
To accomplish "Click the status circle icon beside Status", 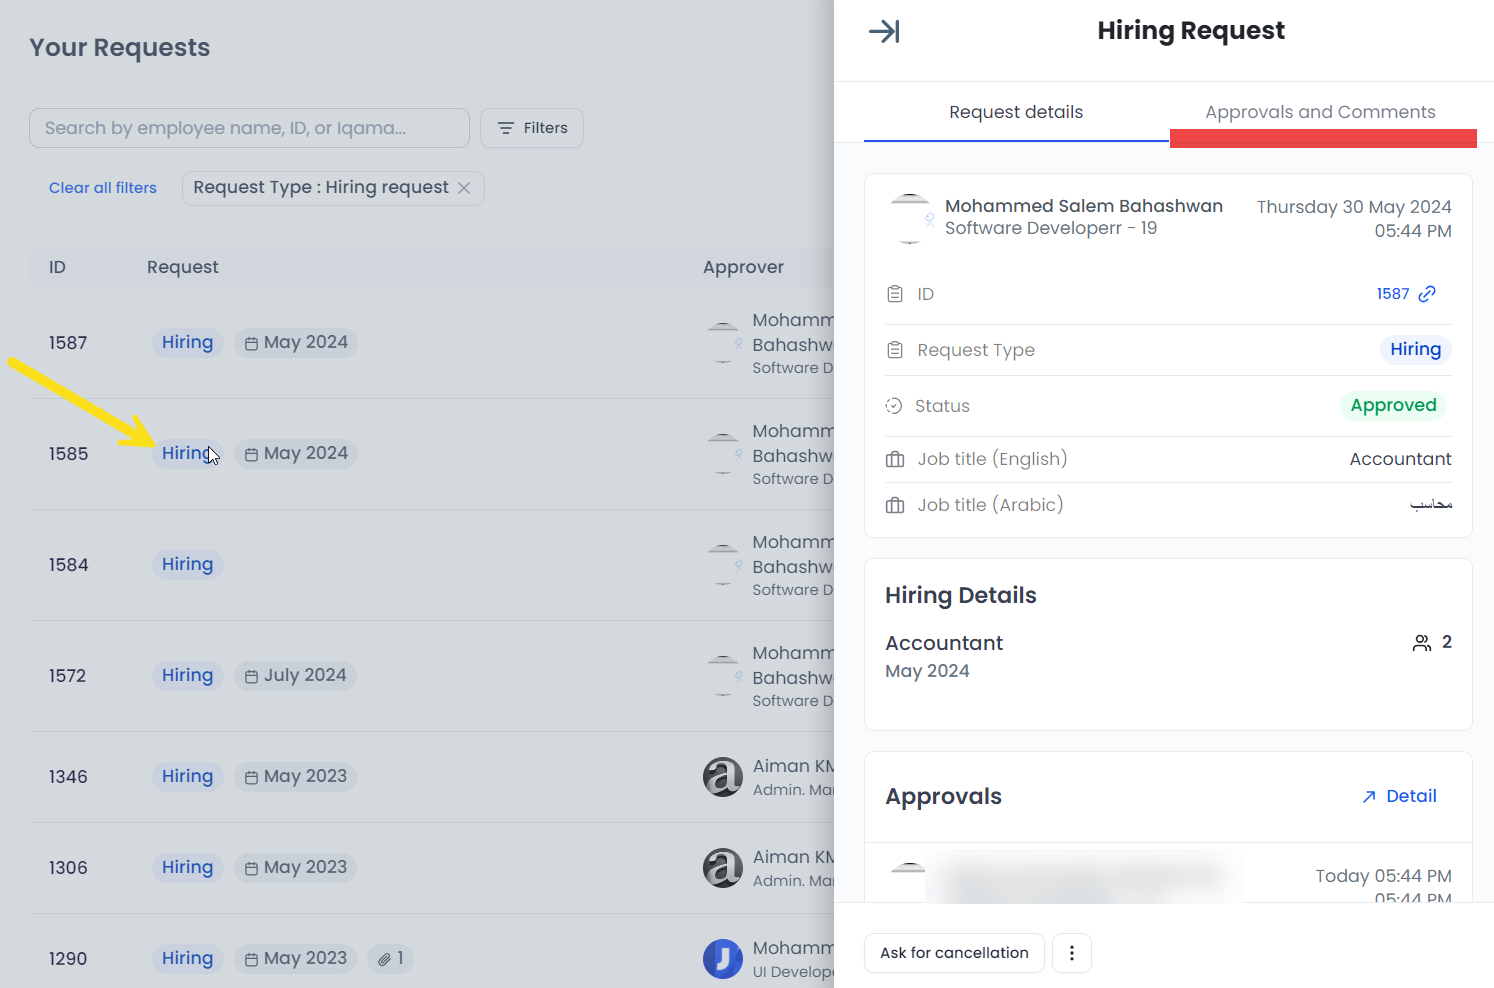I will tap(895, 405).
